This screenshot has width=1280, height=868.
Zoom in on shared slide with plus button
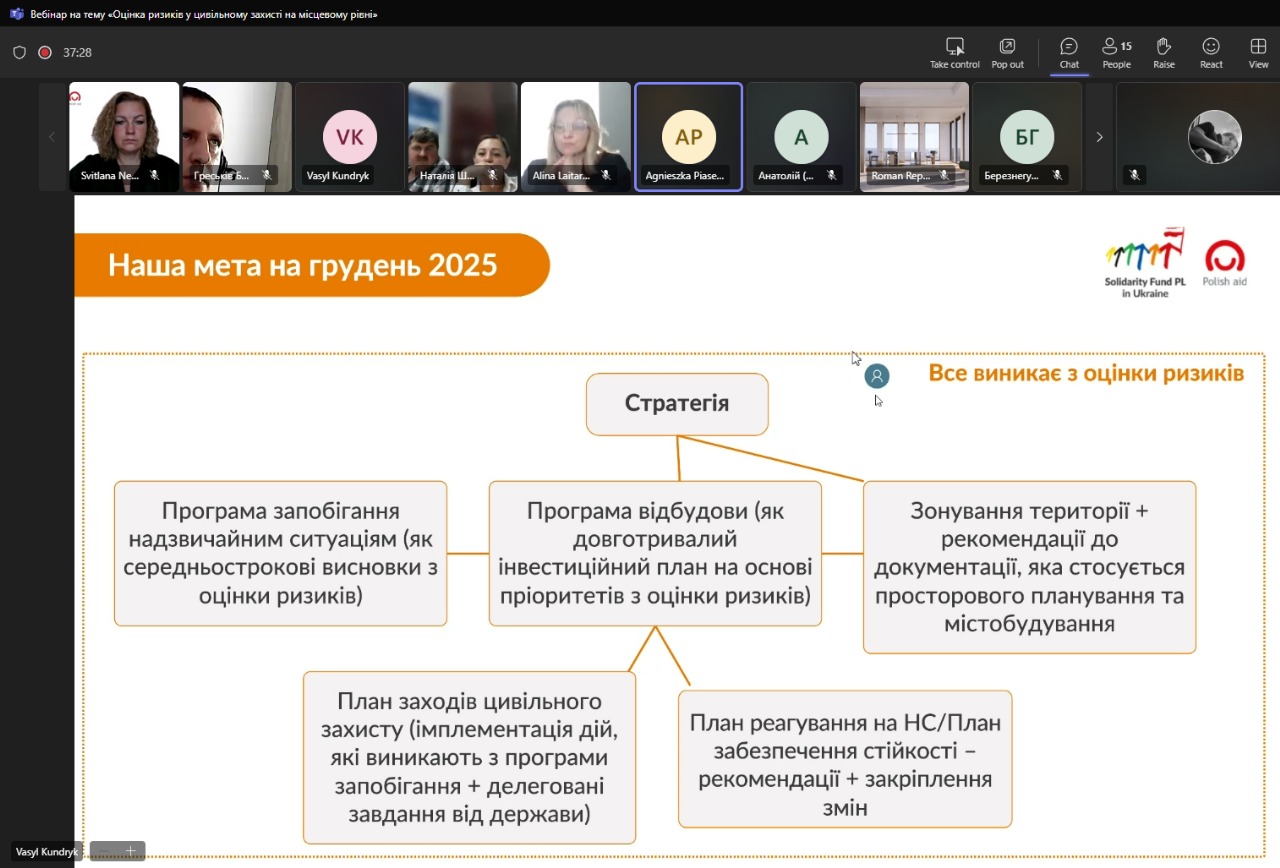130,851
